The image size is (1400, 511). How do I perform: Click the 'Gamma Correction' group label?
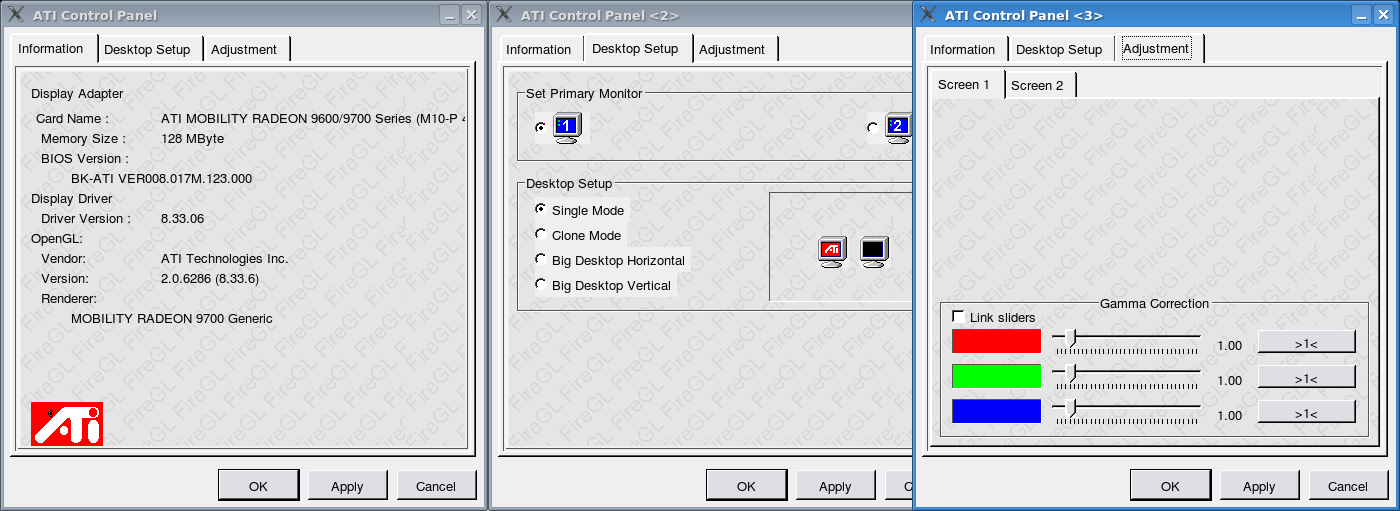point(1154,303)
